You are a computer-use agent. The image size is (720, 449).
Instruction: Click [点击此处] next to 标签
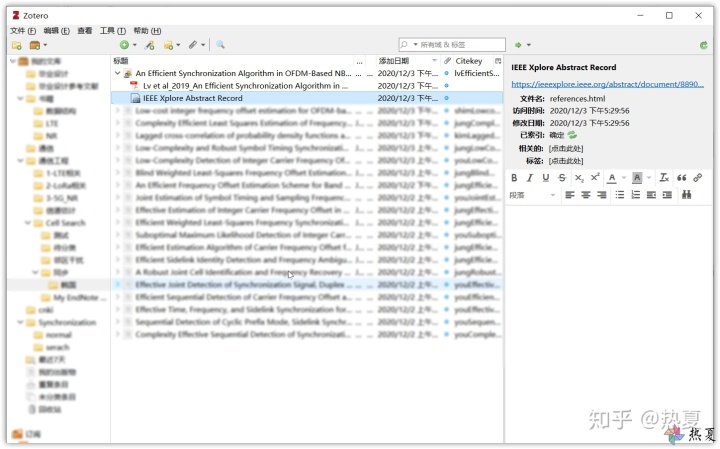coord(566,161)
